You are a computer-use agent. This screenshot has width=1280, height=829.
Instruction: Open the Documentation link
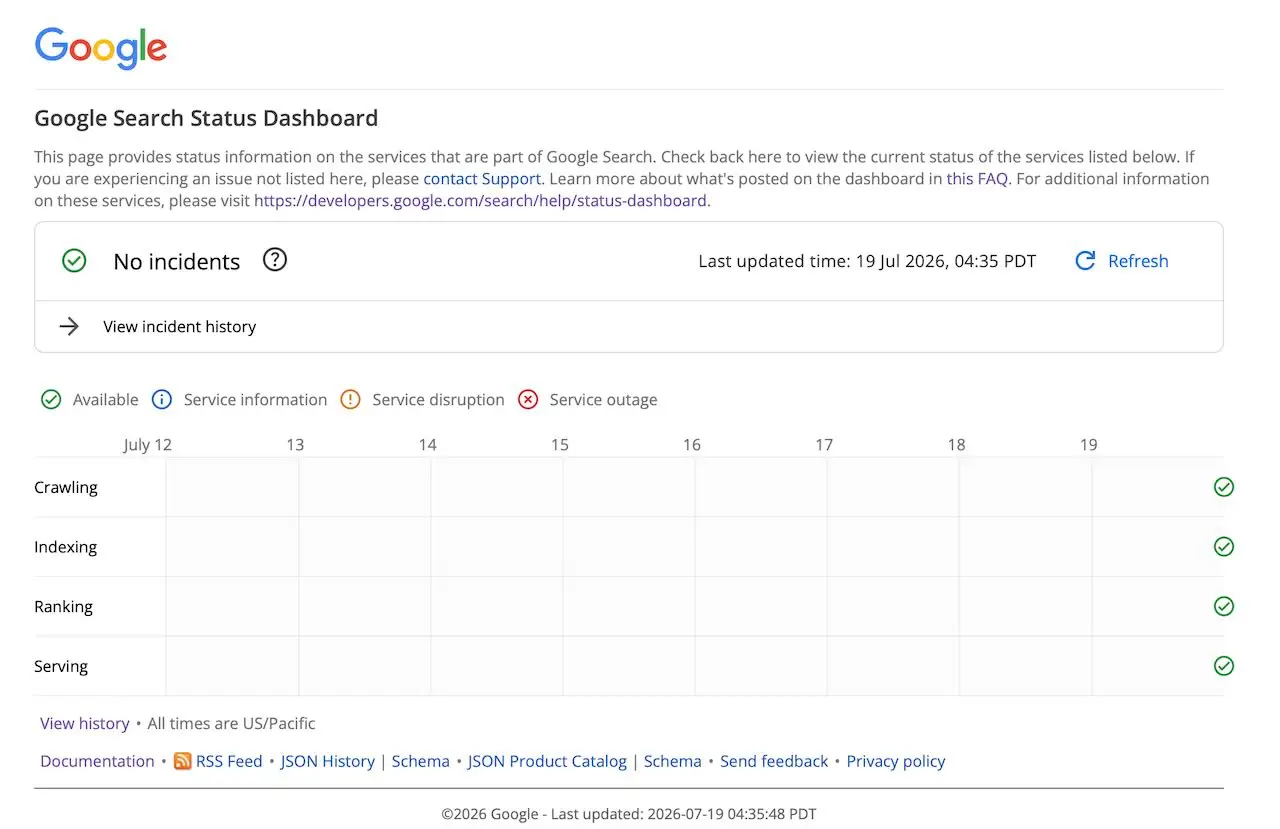coord(97,761)
